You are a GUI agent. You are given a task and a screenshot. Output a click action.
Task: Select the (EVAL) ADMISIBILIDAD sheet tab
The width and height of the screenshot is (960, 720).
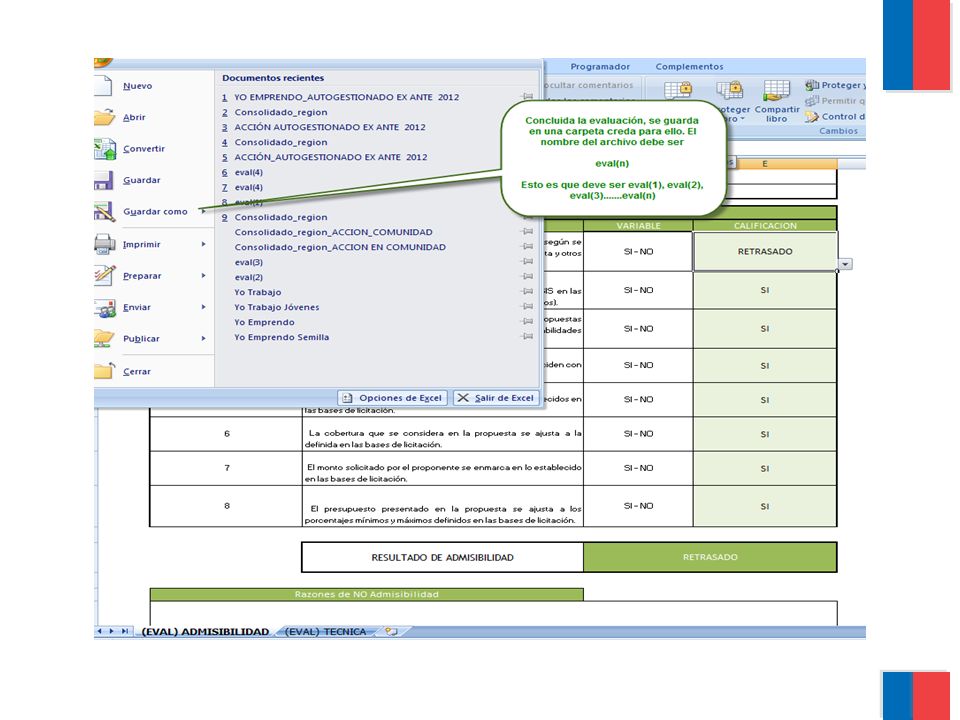pyautogui.click(x=205, y=631)
